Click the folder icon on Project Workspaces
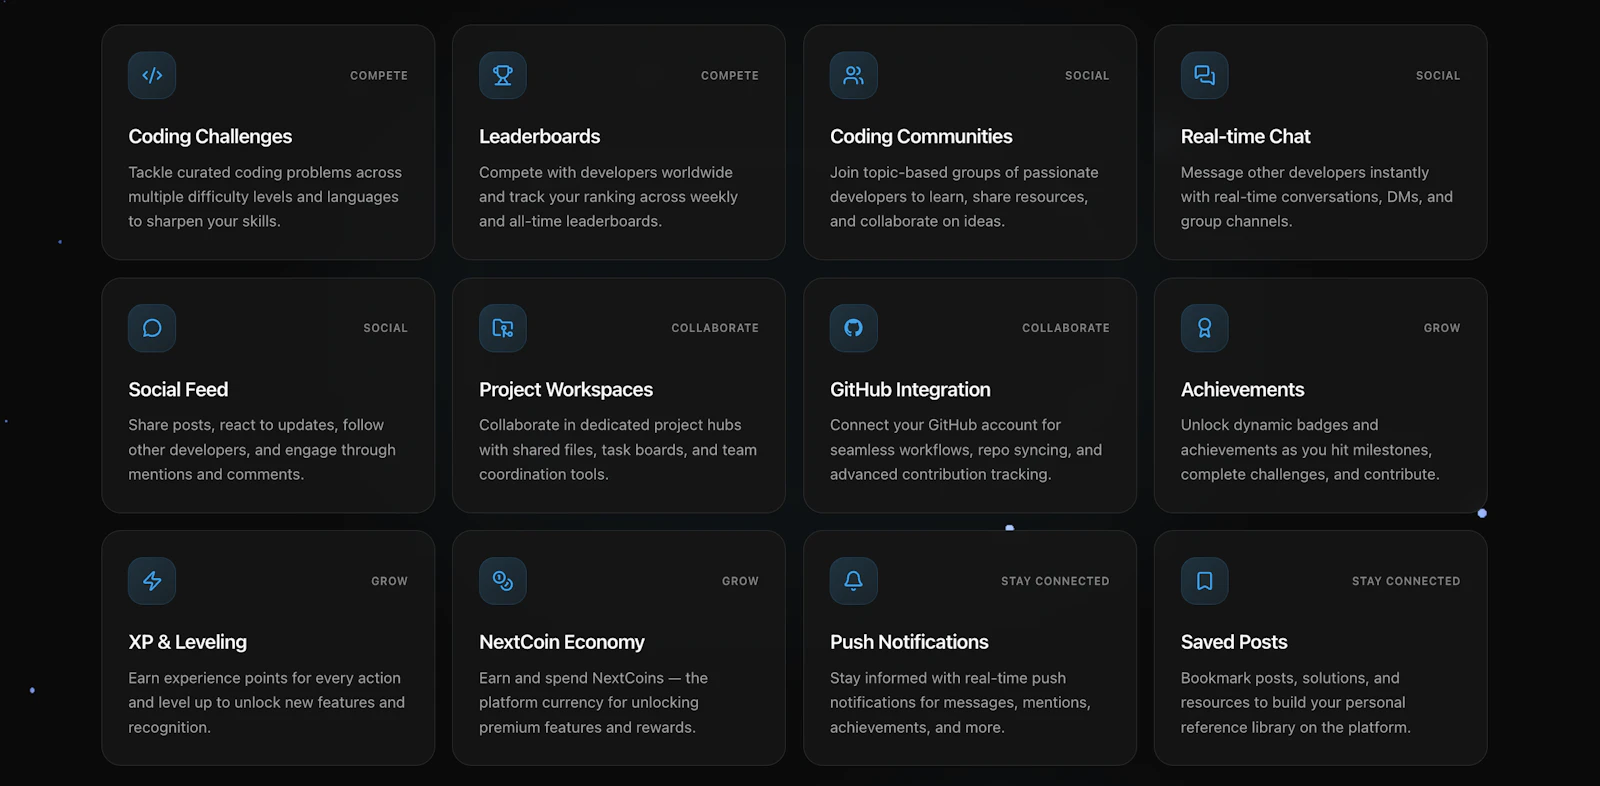1600x786 pixels. click(x=503, y=328)
